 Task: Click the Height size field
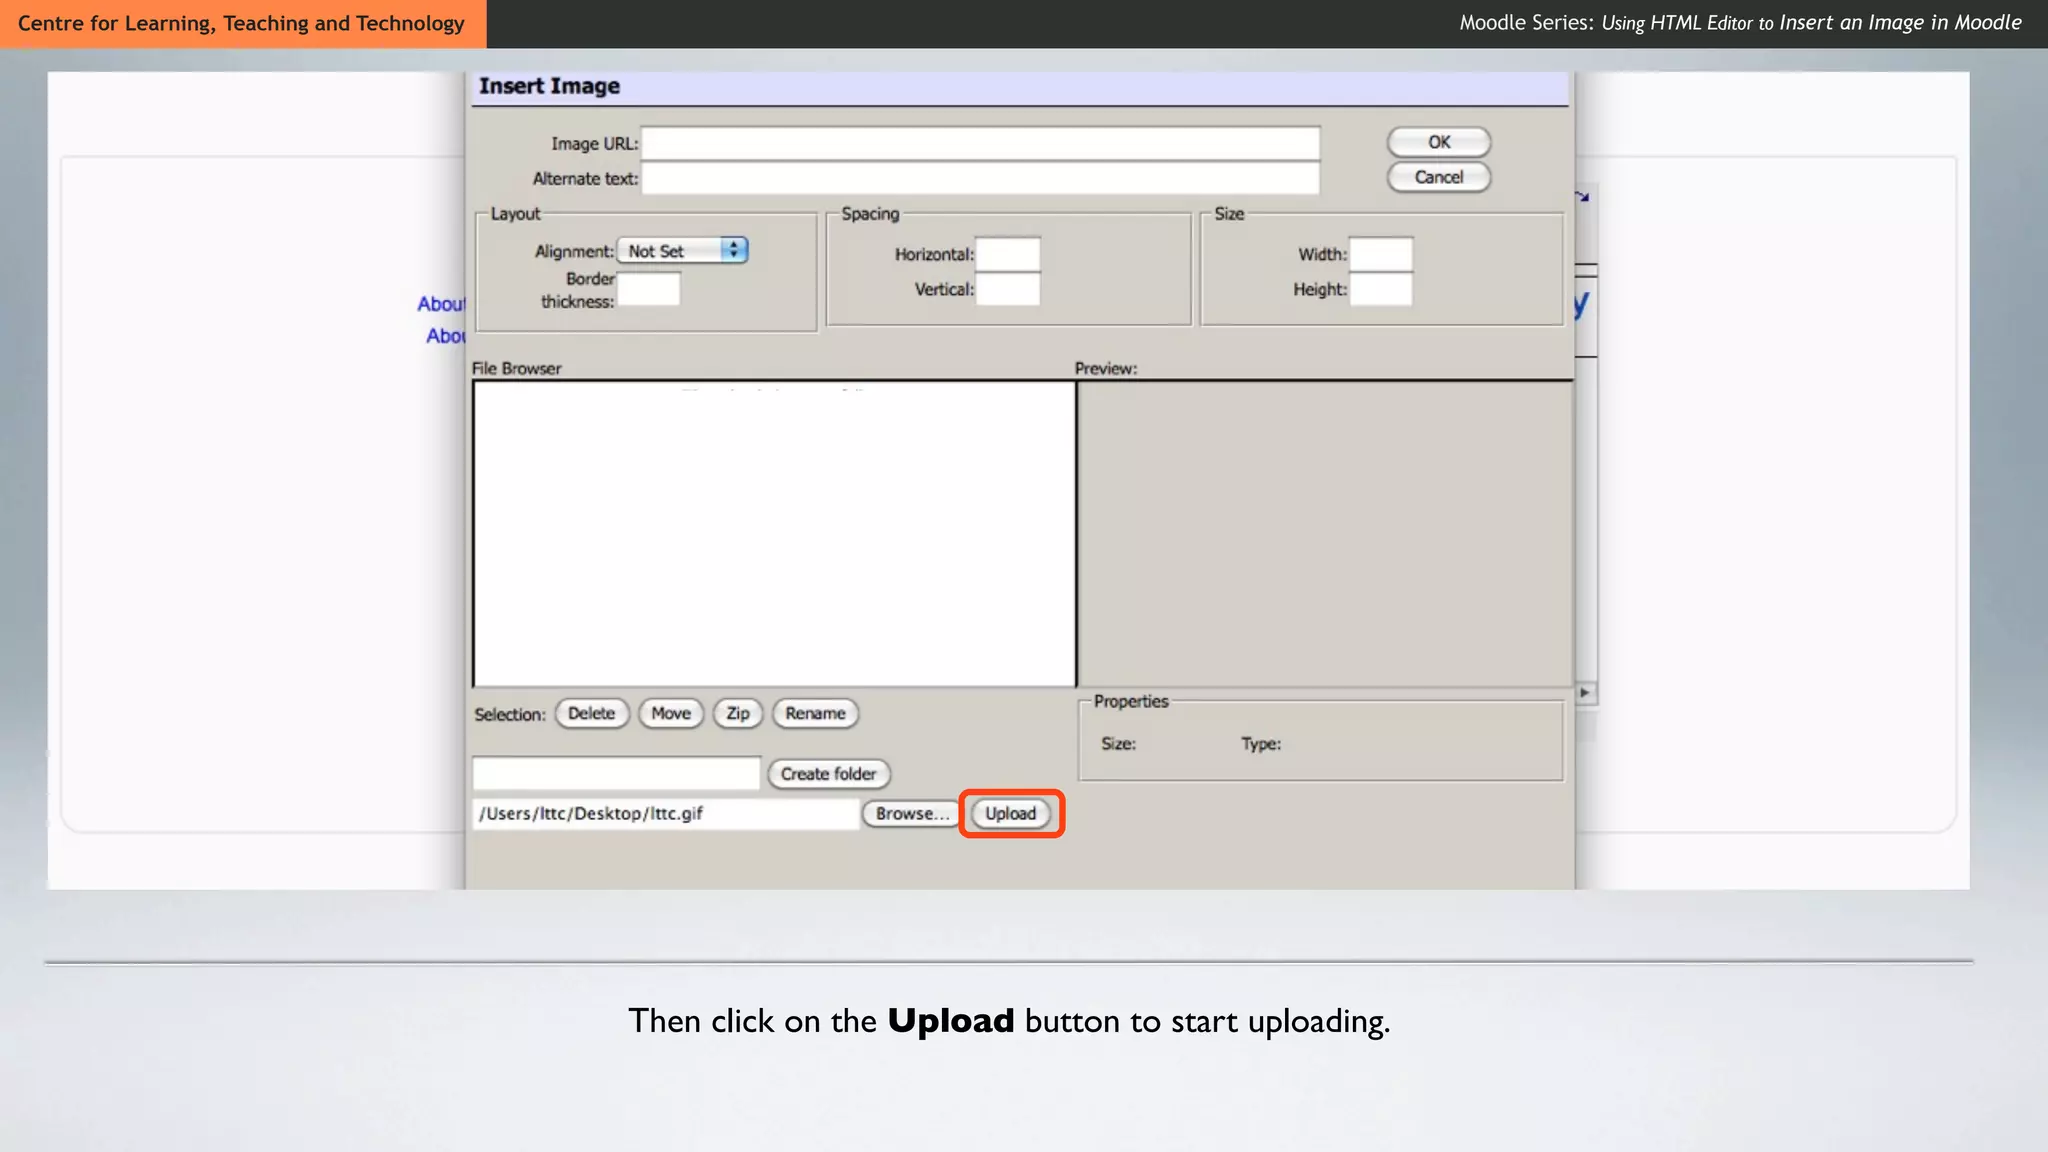(x=1381, y=289)
